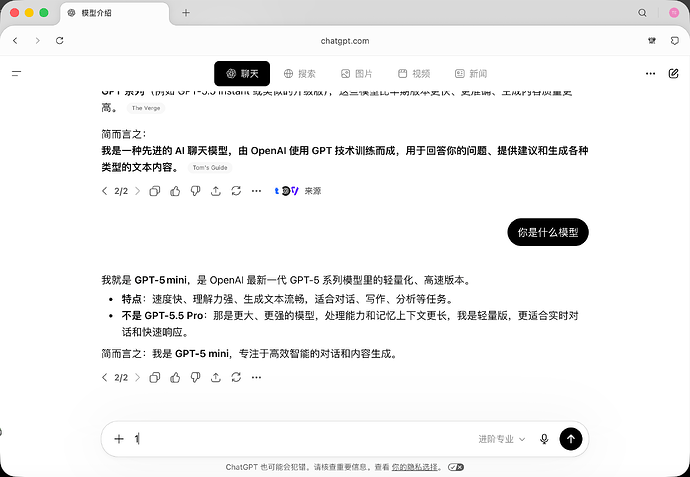
Task: Switch to the 图片 tab
Action: [357, 73]
